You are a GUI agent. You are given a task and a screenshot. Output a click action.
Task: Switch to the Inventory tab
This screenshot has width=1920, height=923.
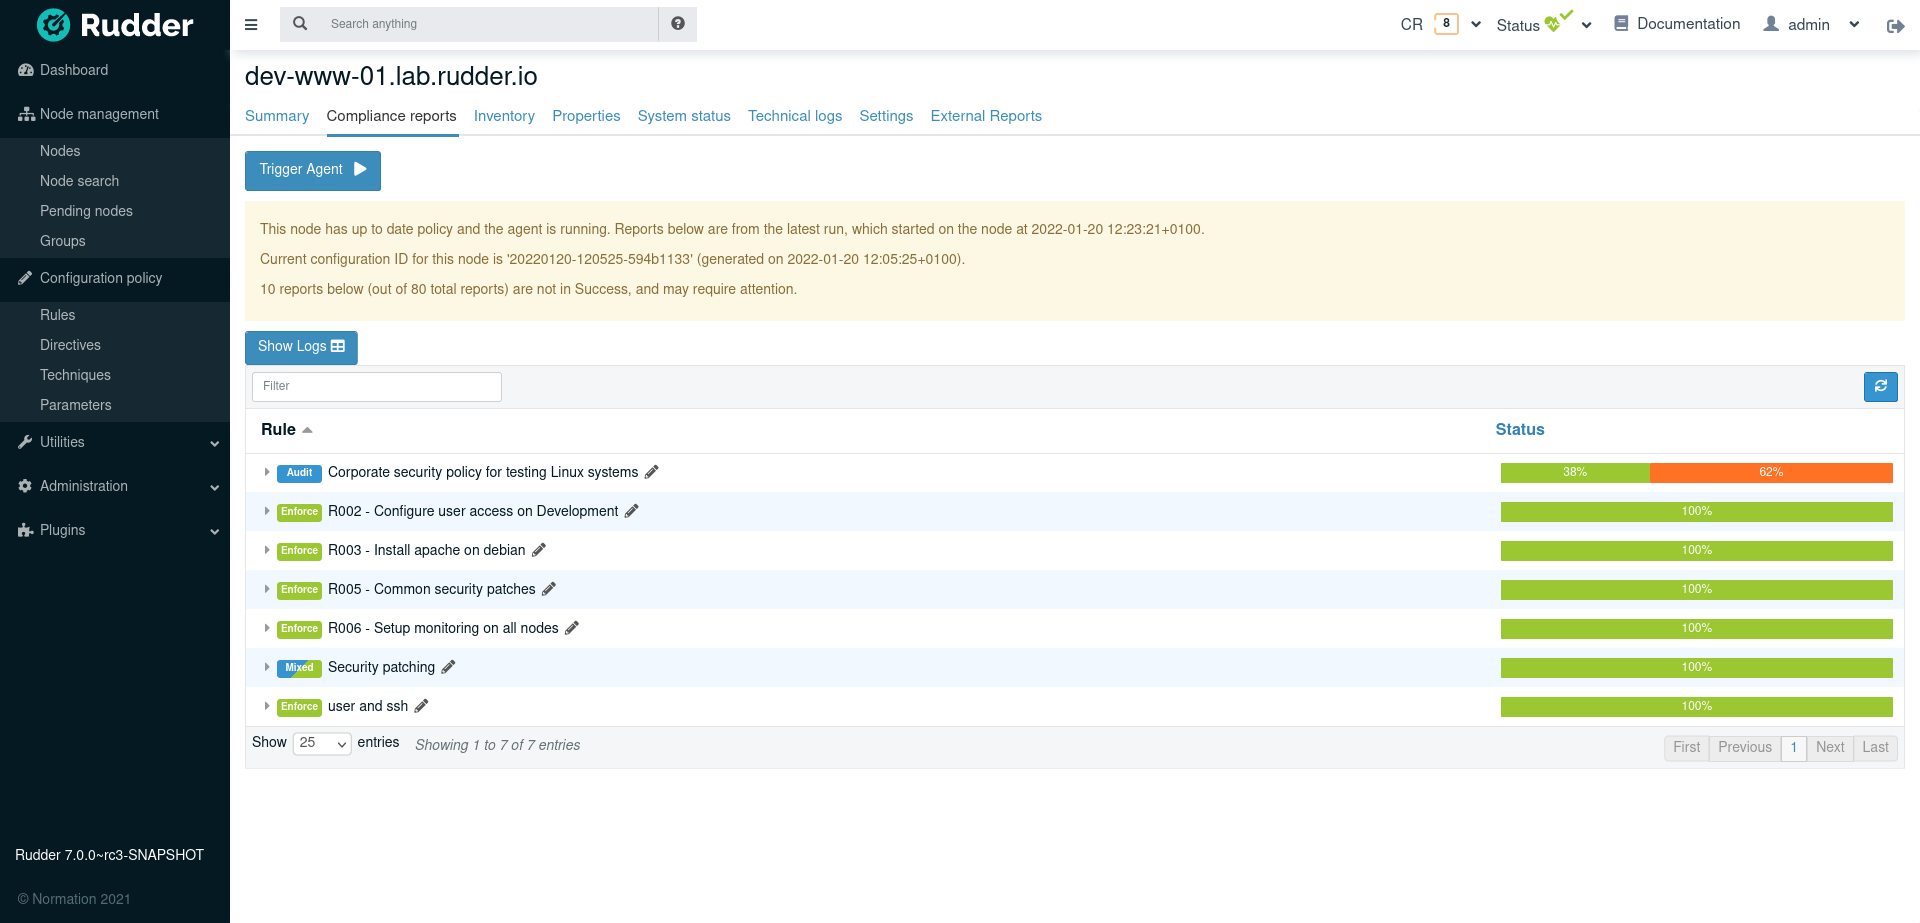coord(504,116)
